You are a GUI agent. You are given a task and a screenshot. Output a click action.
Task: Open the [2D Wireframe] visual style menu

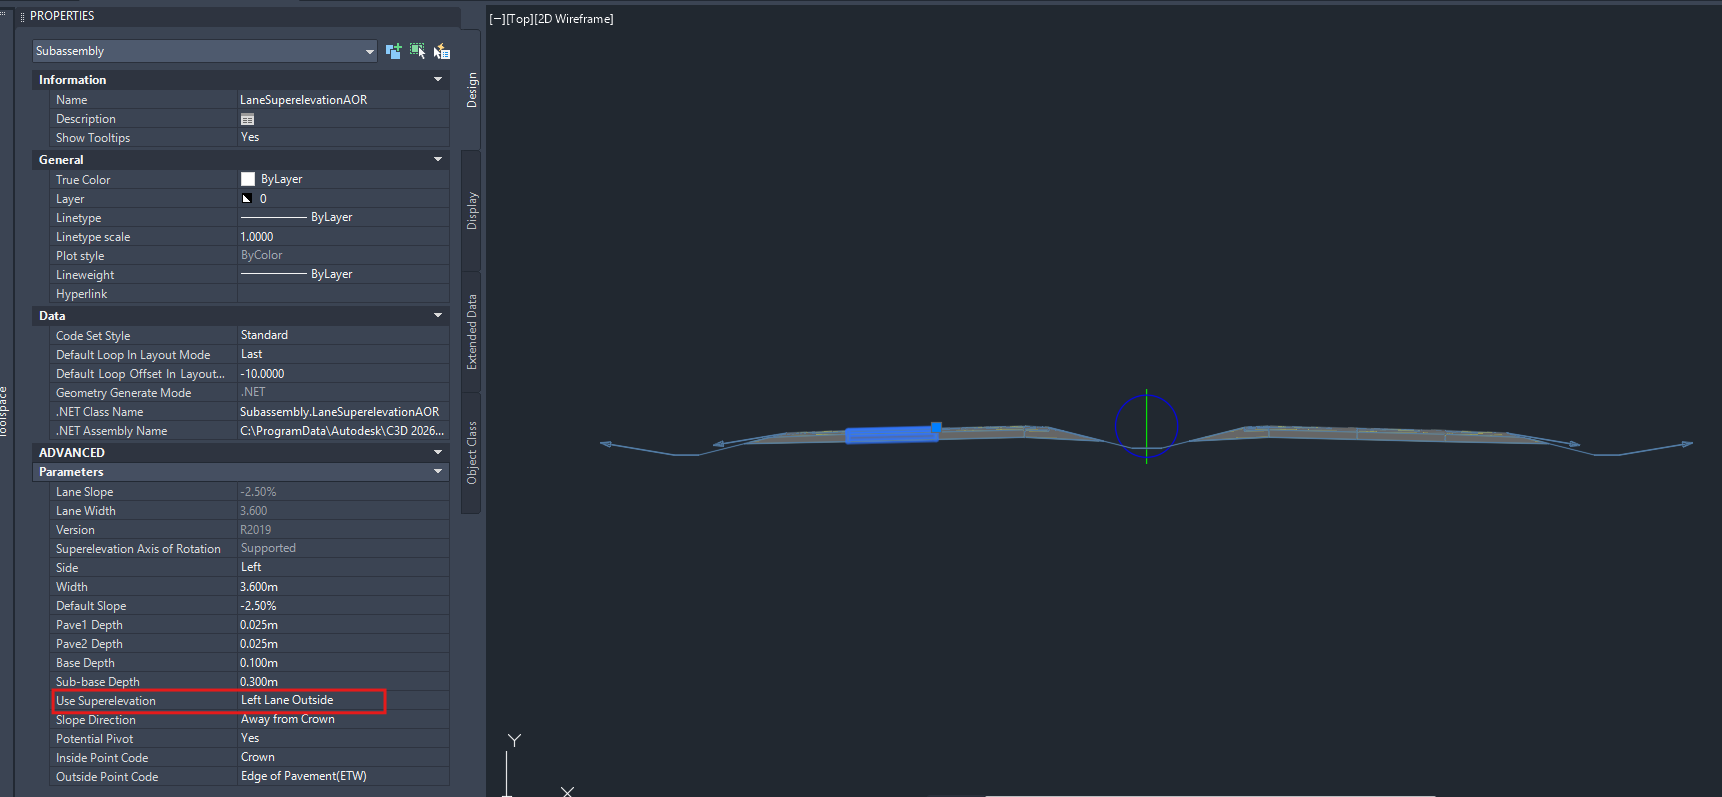574,19
